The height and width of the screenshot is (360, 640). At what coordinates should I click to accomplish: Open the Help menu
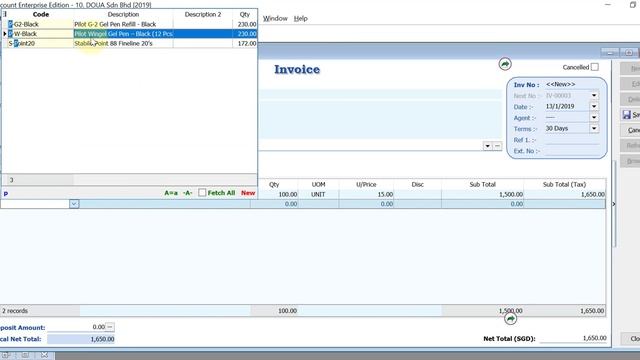click(x=300, y=18)
